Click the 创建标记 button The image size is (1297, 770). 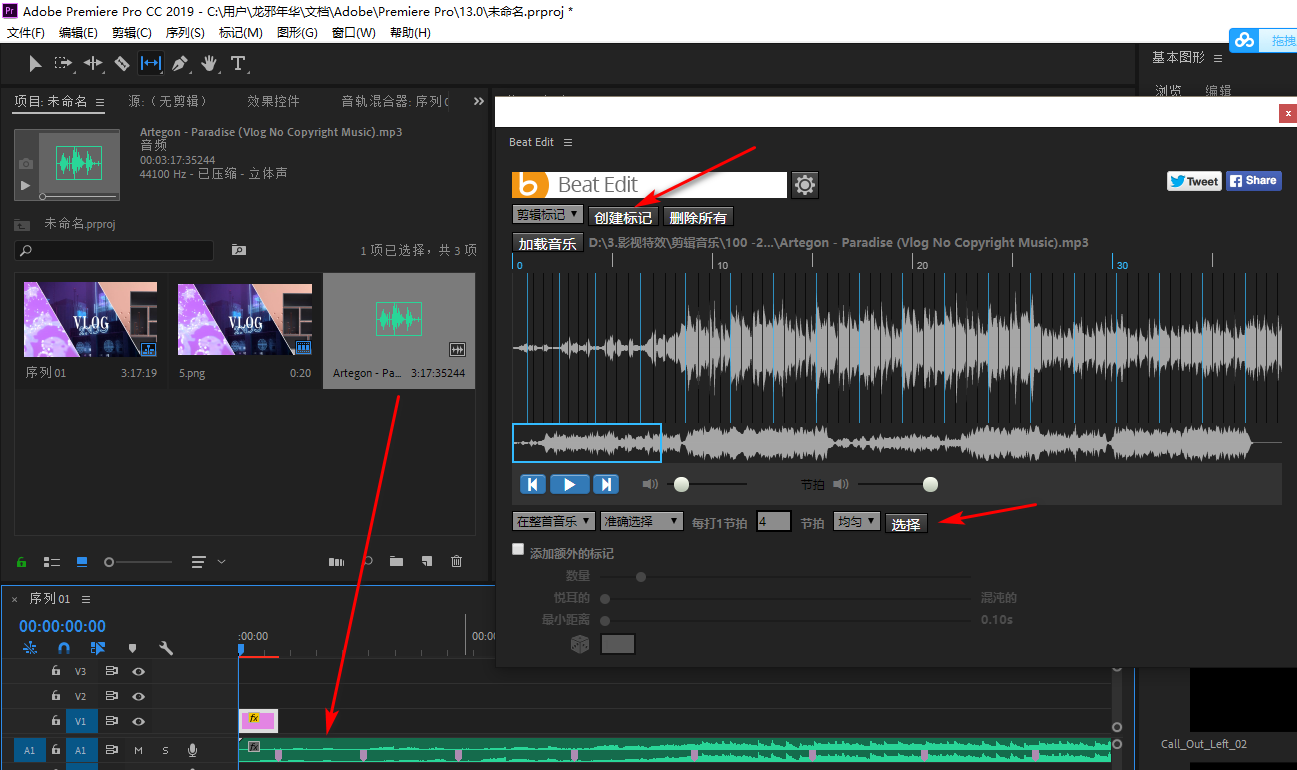[622, 217]
